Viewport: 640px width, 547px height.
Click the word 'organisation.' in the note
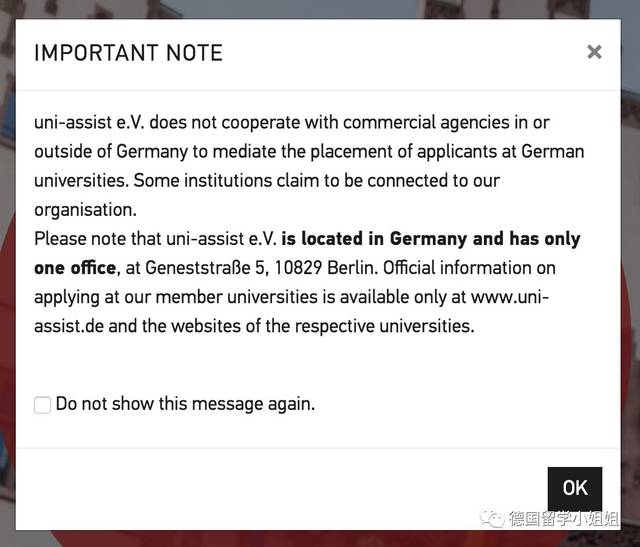[85, 210]
